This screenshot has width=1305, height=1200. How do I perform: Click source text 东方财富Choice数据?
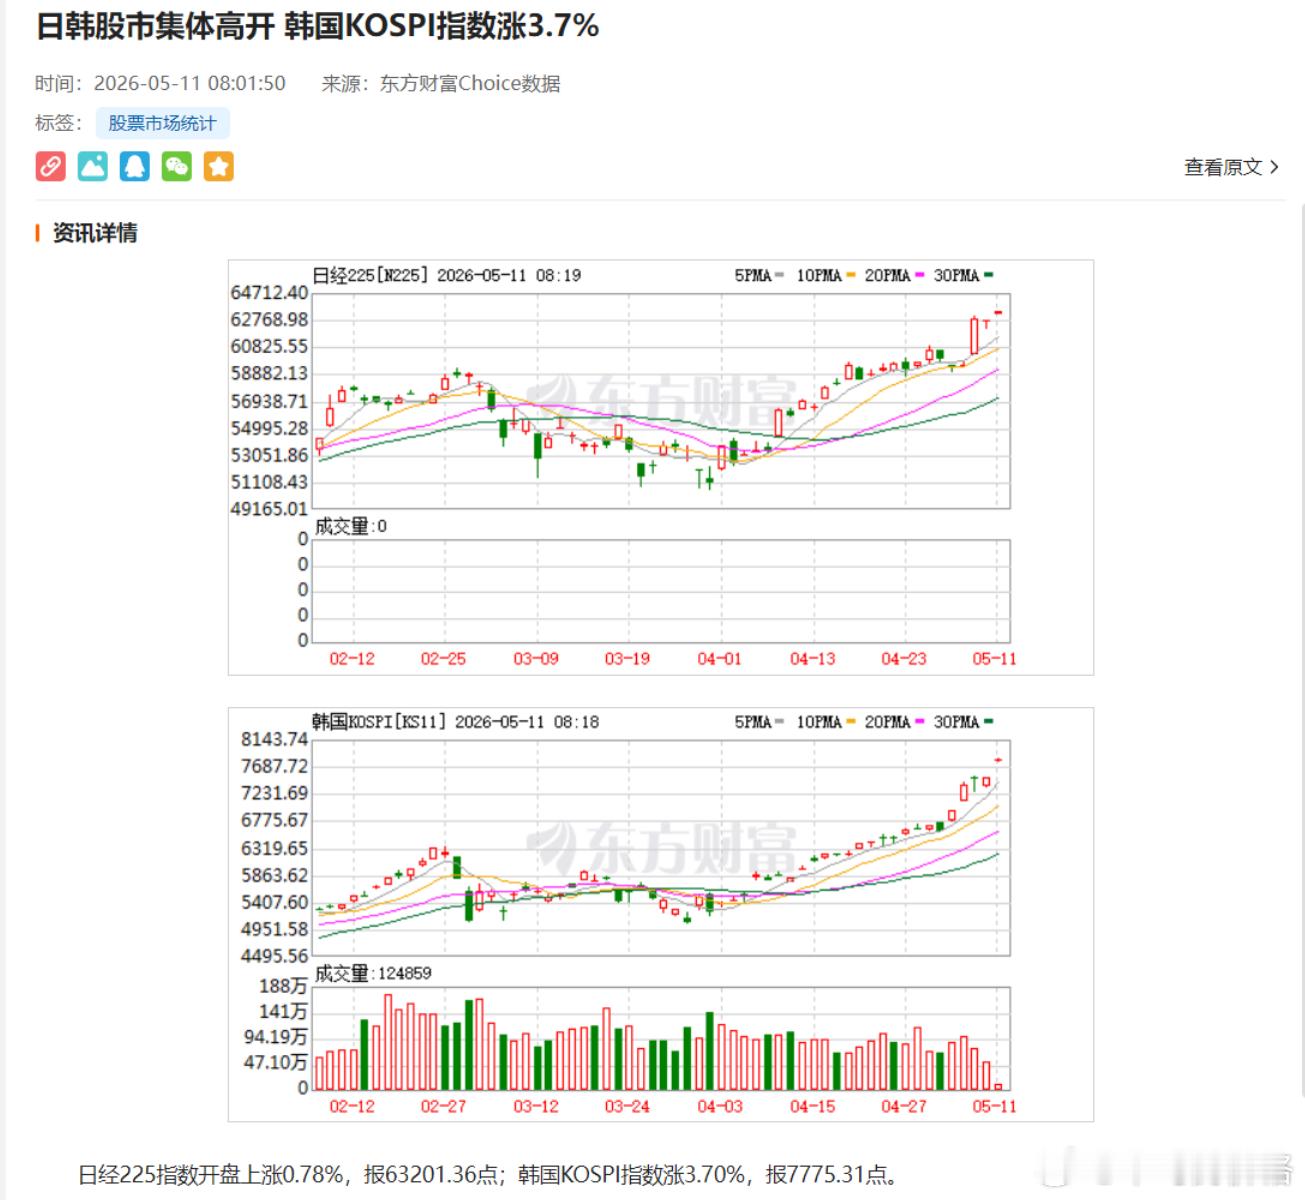(x=470, y=83)
